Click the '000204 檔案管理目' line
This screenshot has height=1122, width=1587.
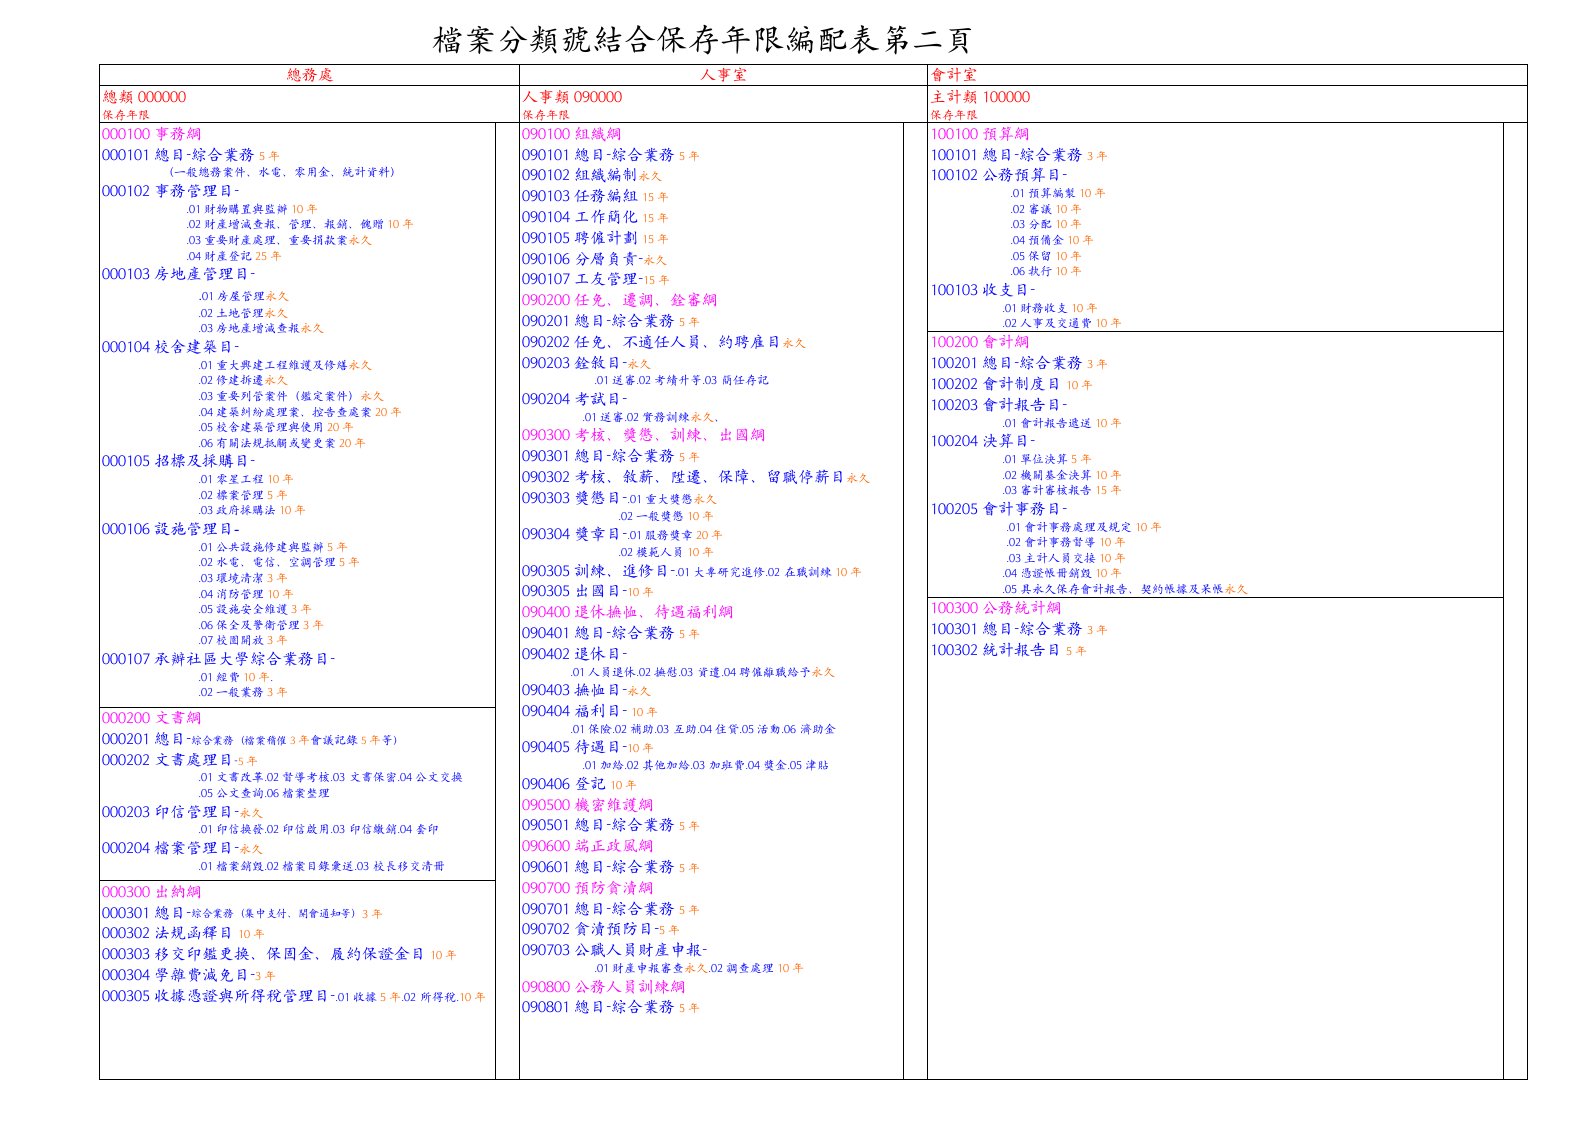[182, 848]
